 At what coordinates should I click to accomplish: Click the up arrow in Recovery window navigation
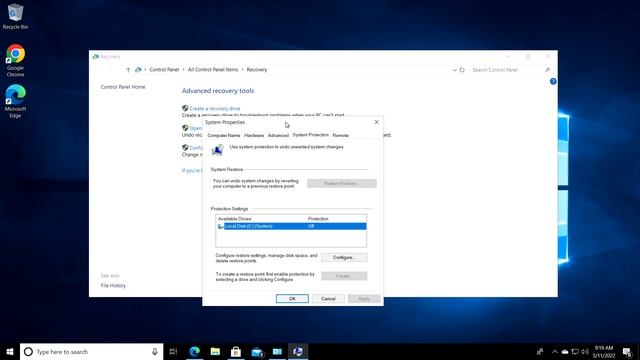pyautogui.click(x=128, y=70)
